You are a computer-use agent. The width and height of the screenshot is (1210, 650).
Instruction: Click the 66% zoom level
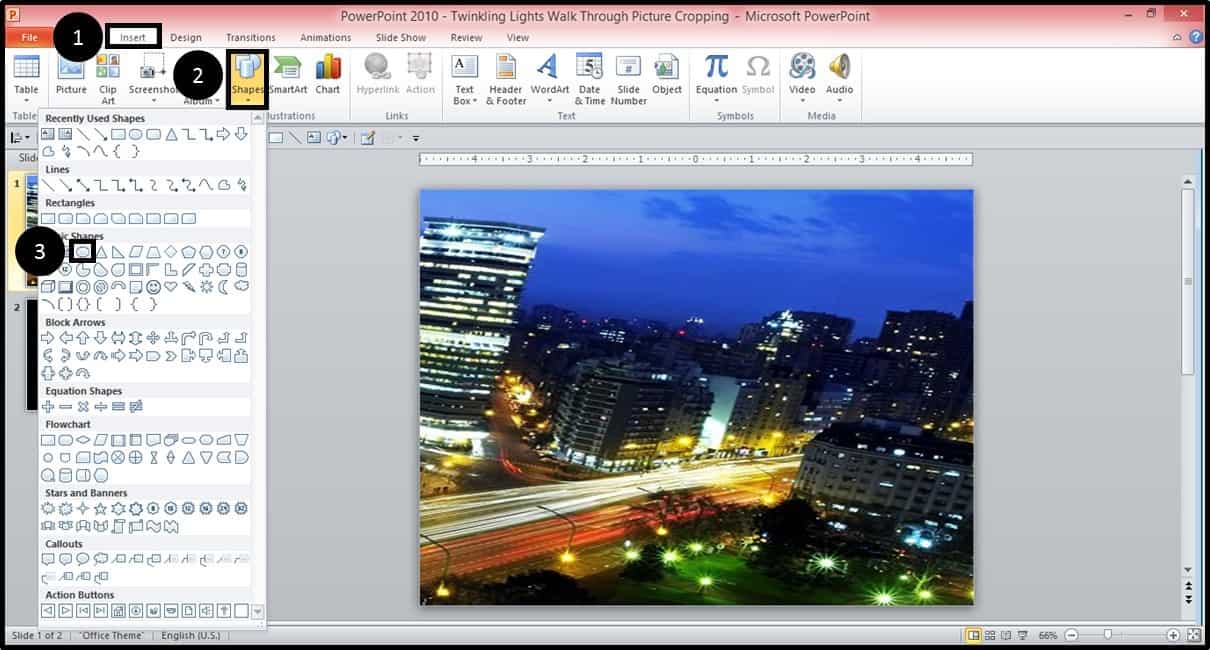point(1047,635)
